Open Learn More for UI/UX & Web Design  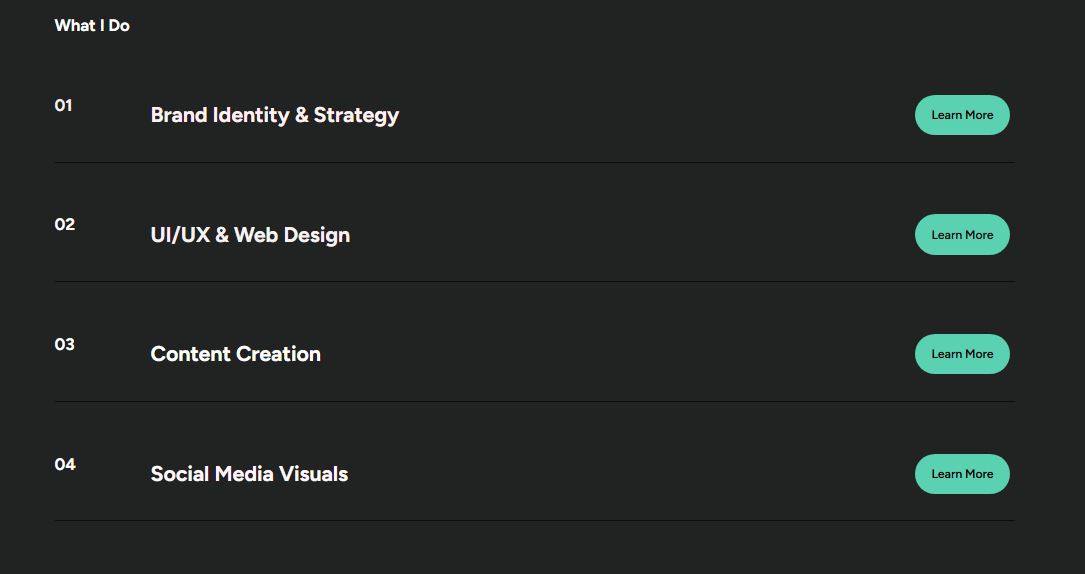(x=962, y=235)
